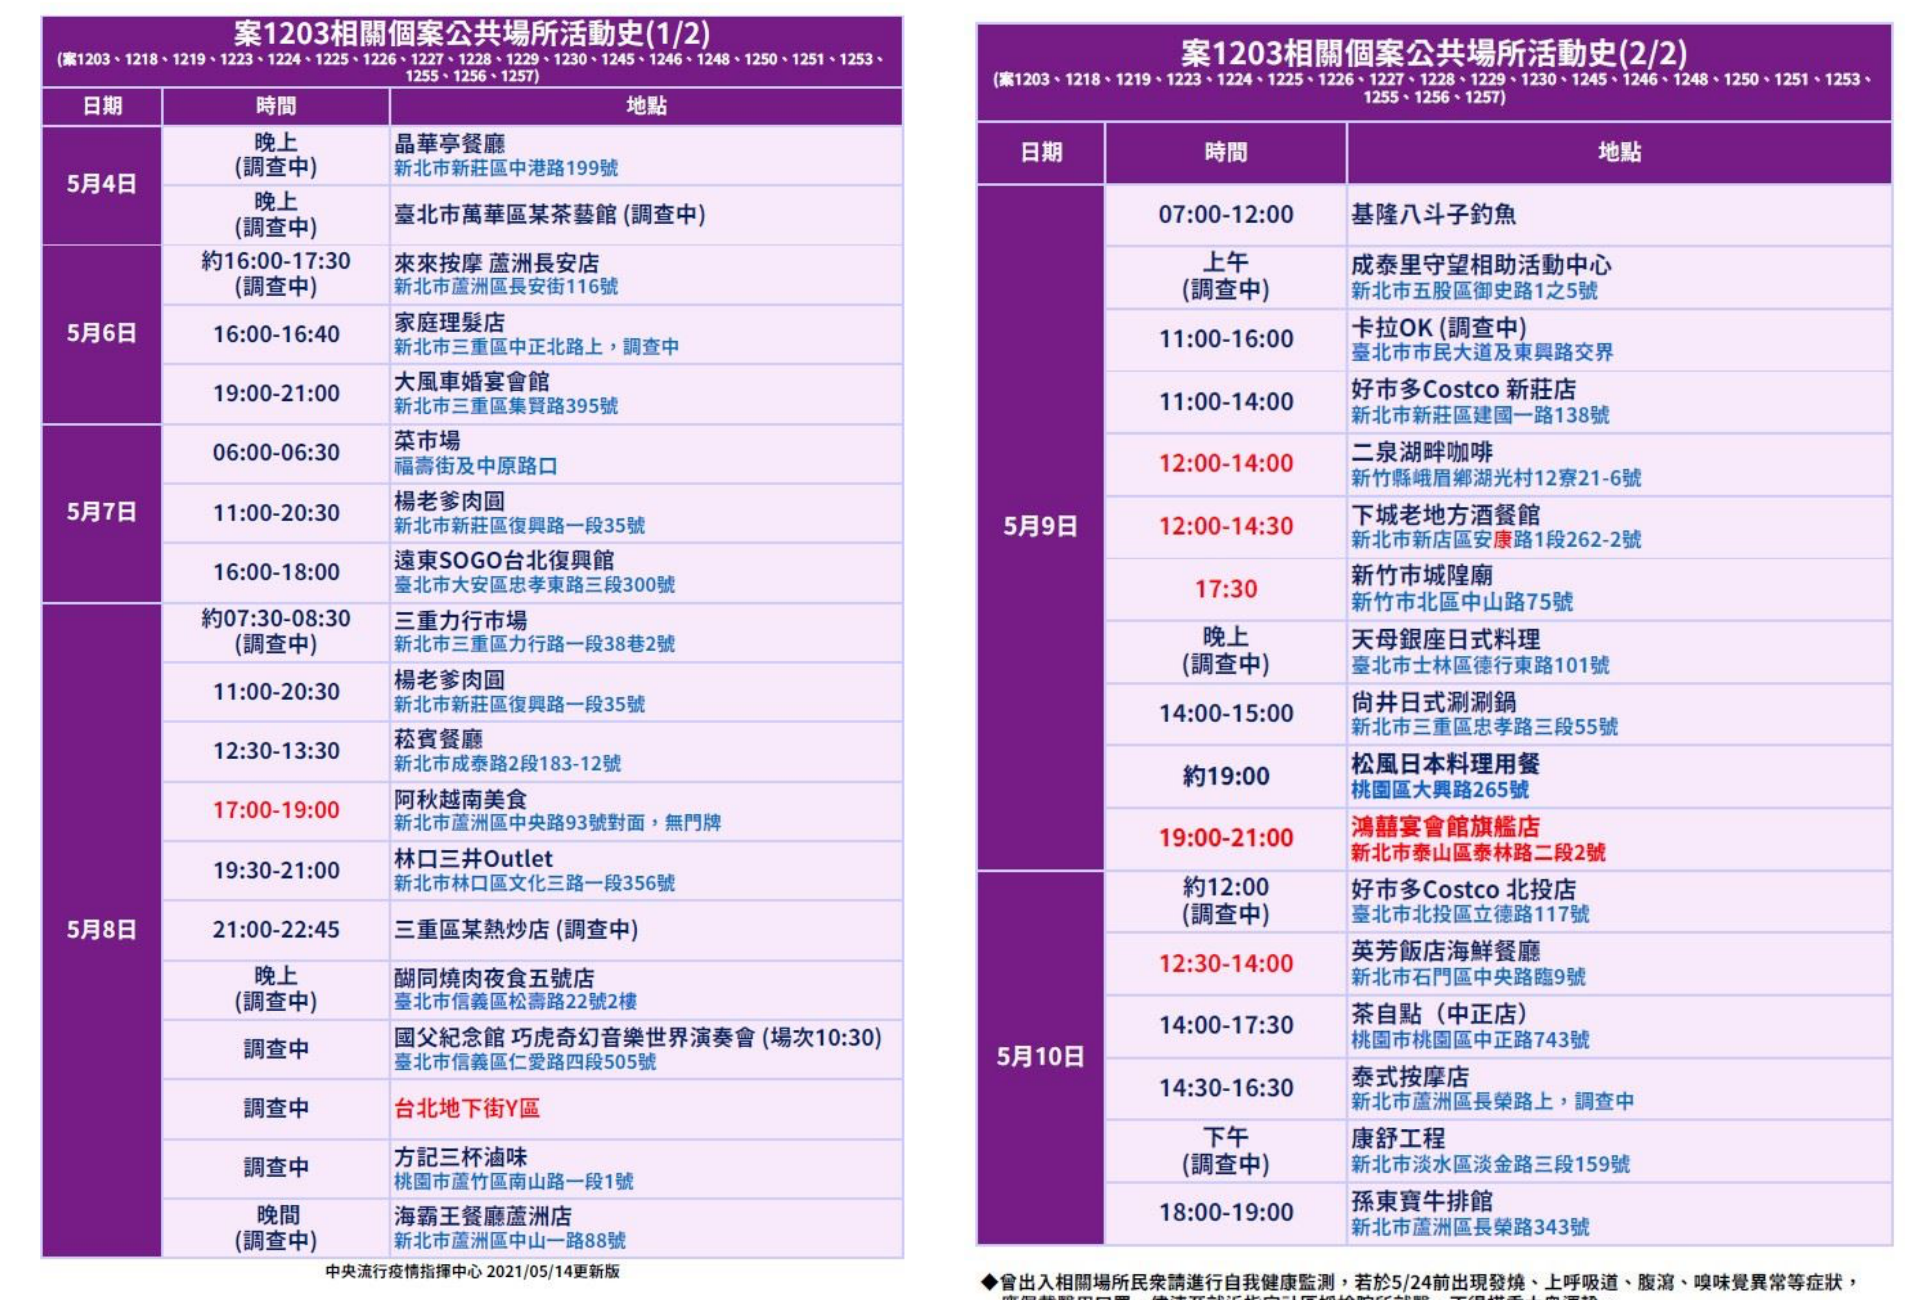Select 二泉湖畔咖啡 entry
Viewport: 1920px width, 1300px height.
click(1421, 452)
